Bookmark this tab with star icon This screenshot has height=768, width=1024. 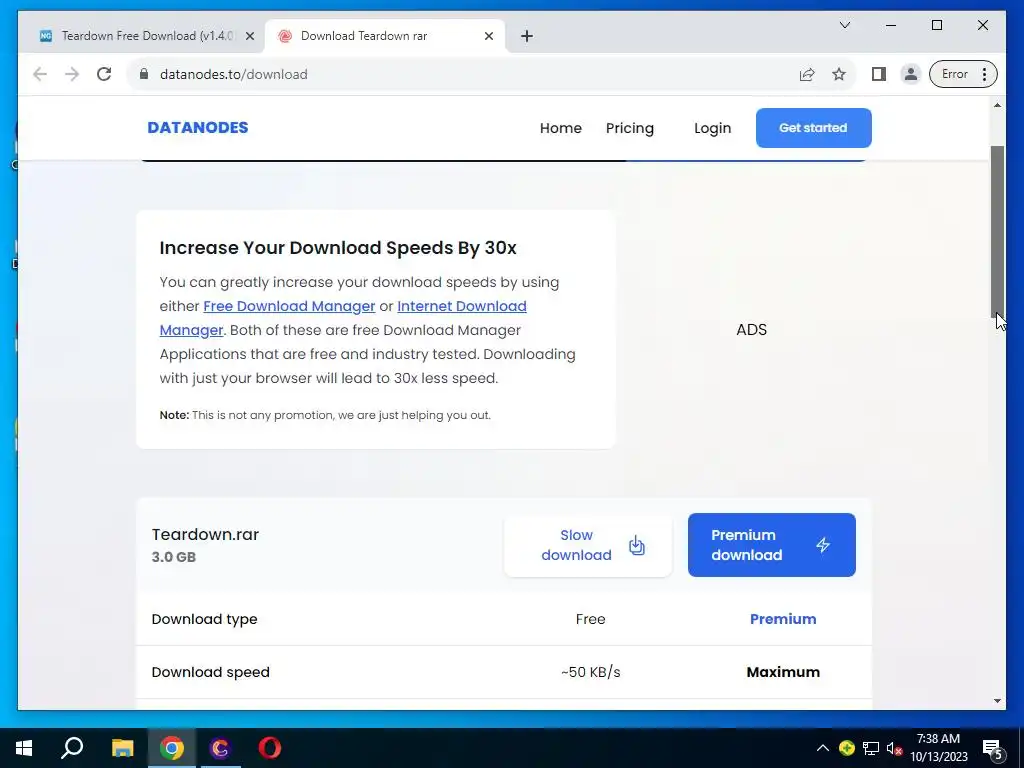(839, 74)
